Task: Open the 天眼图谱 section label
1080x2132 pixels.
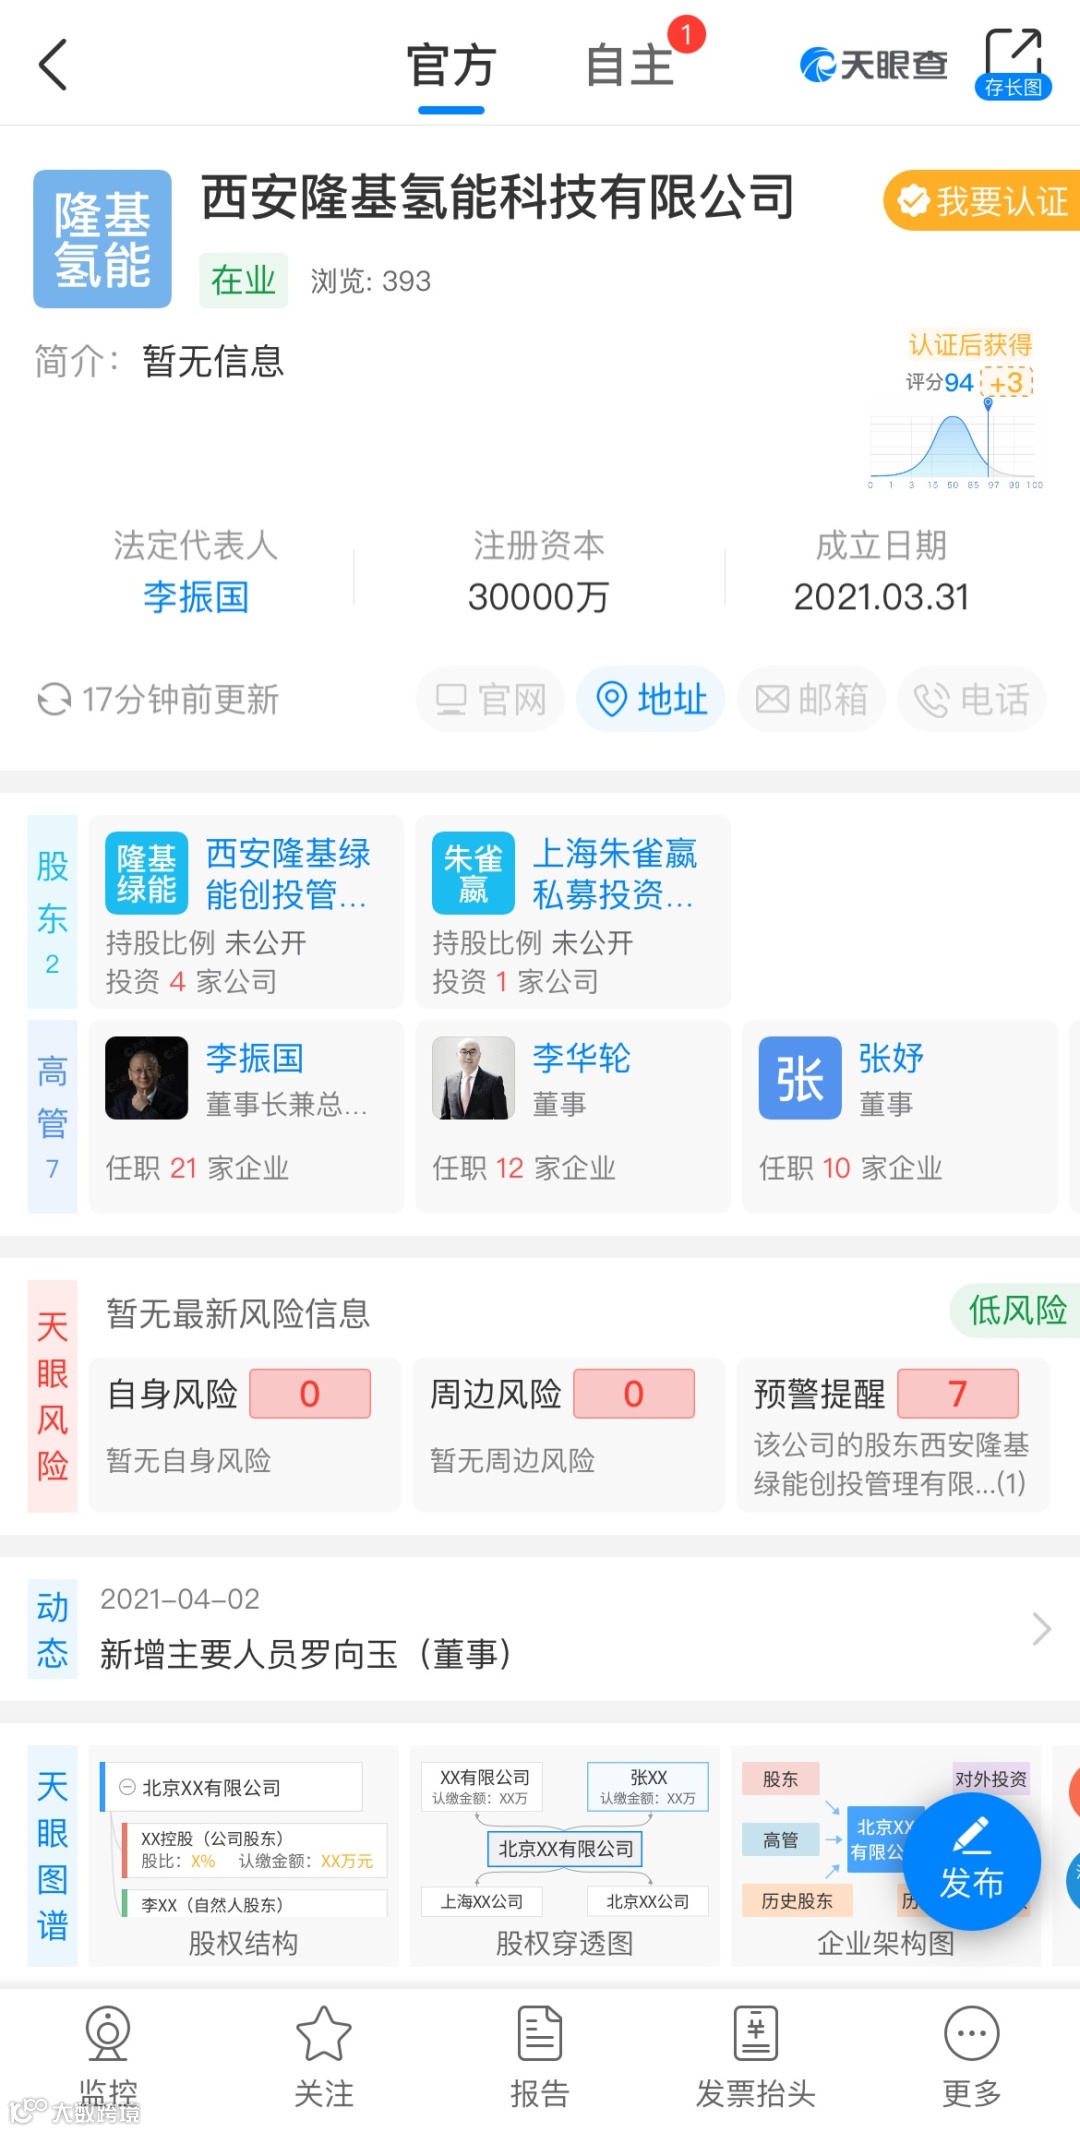Action: coord(52,1856)
